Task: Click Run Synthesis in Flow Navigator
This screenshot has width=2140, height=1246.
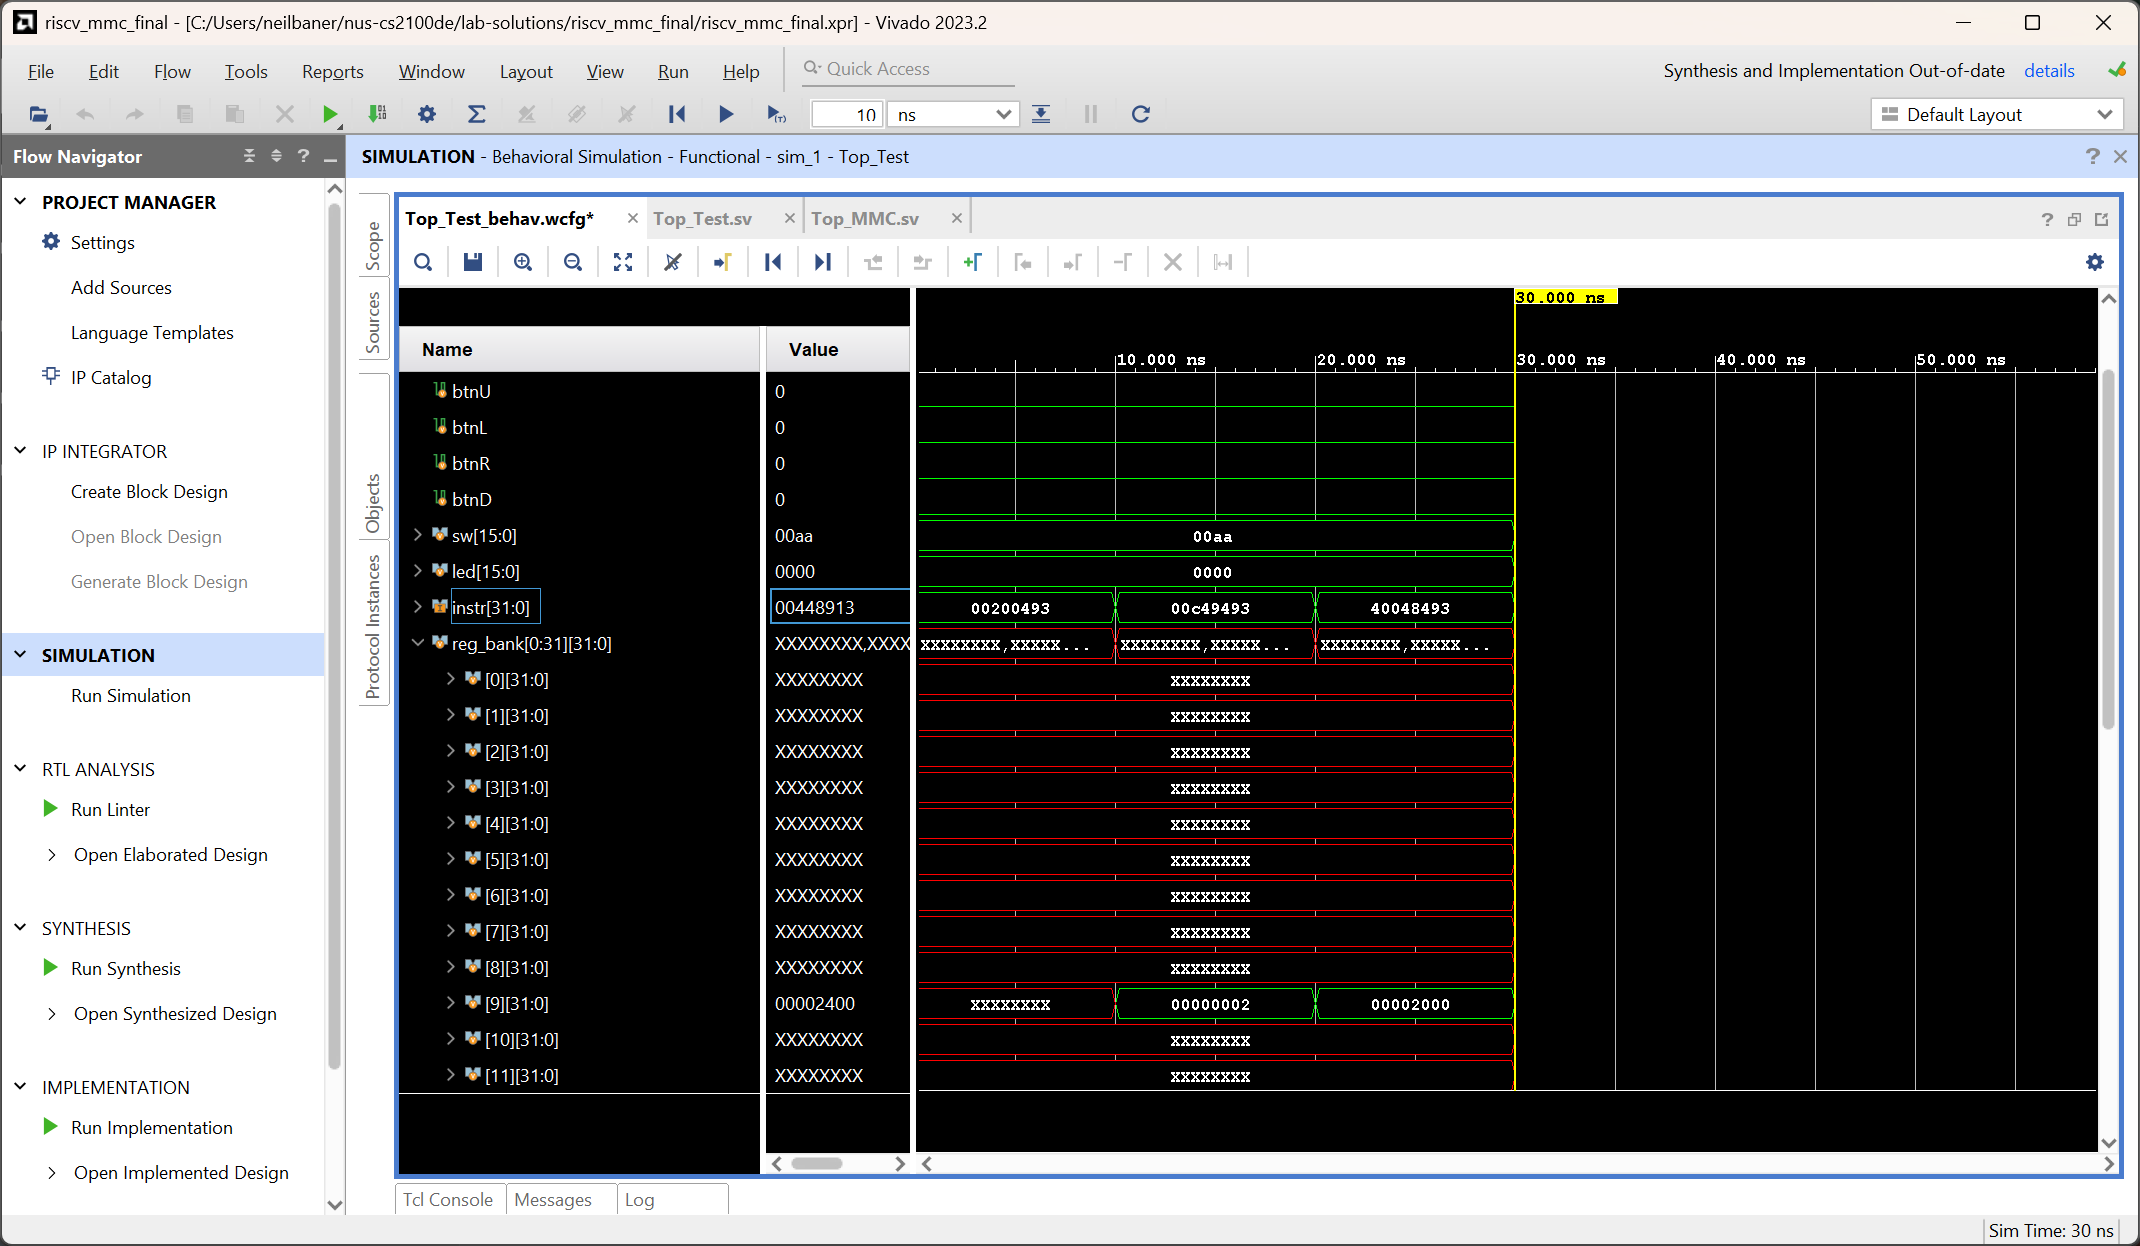Action: coord(126,969)
